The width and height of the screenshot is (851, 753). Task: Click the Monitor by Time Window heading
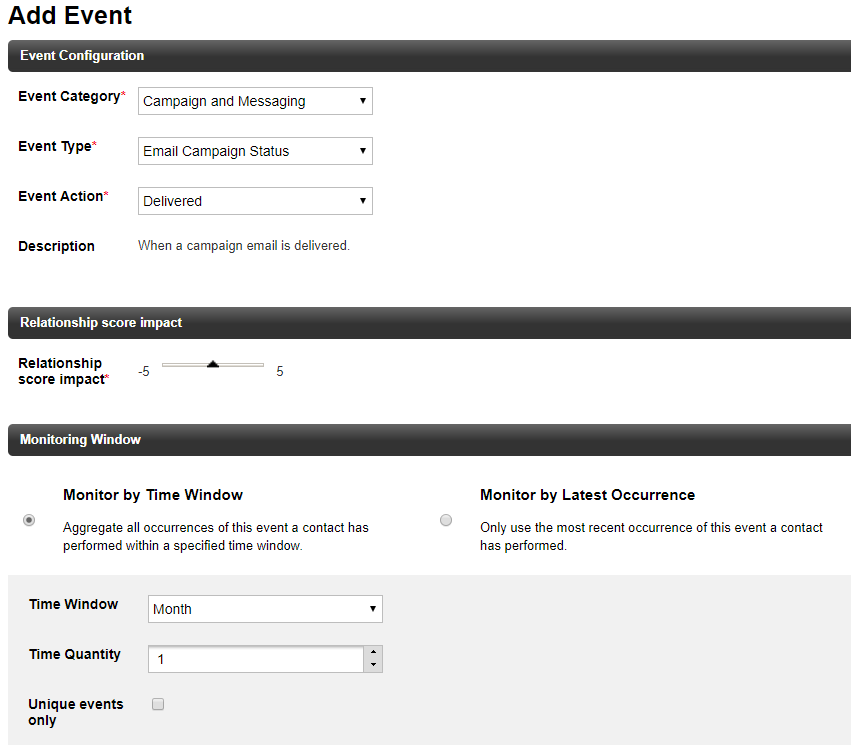click(153, 495)
